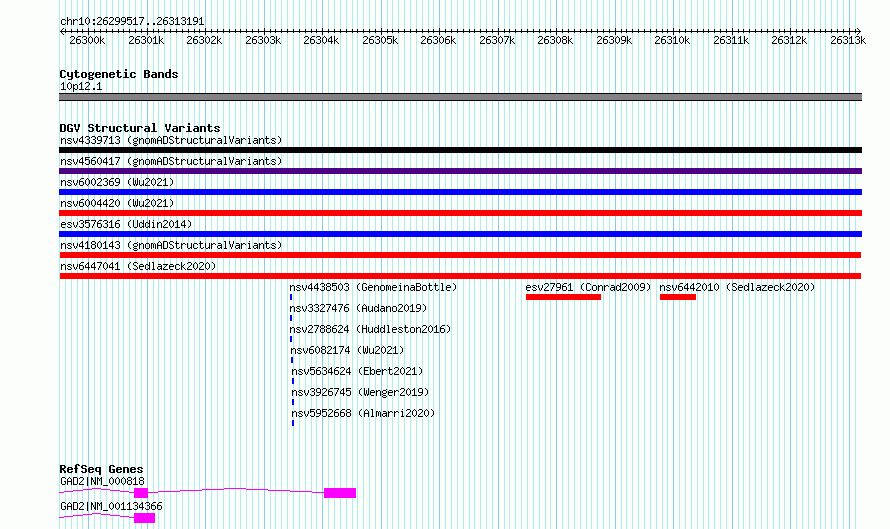This screenshot has width=890, height=529.
Task: Click the red nsv6447041 variant bar
Action: (x=460, y=276)
